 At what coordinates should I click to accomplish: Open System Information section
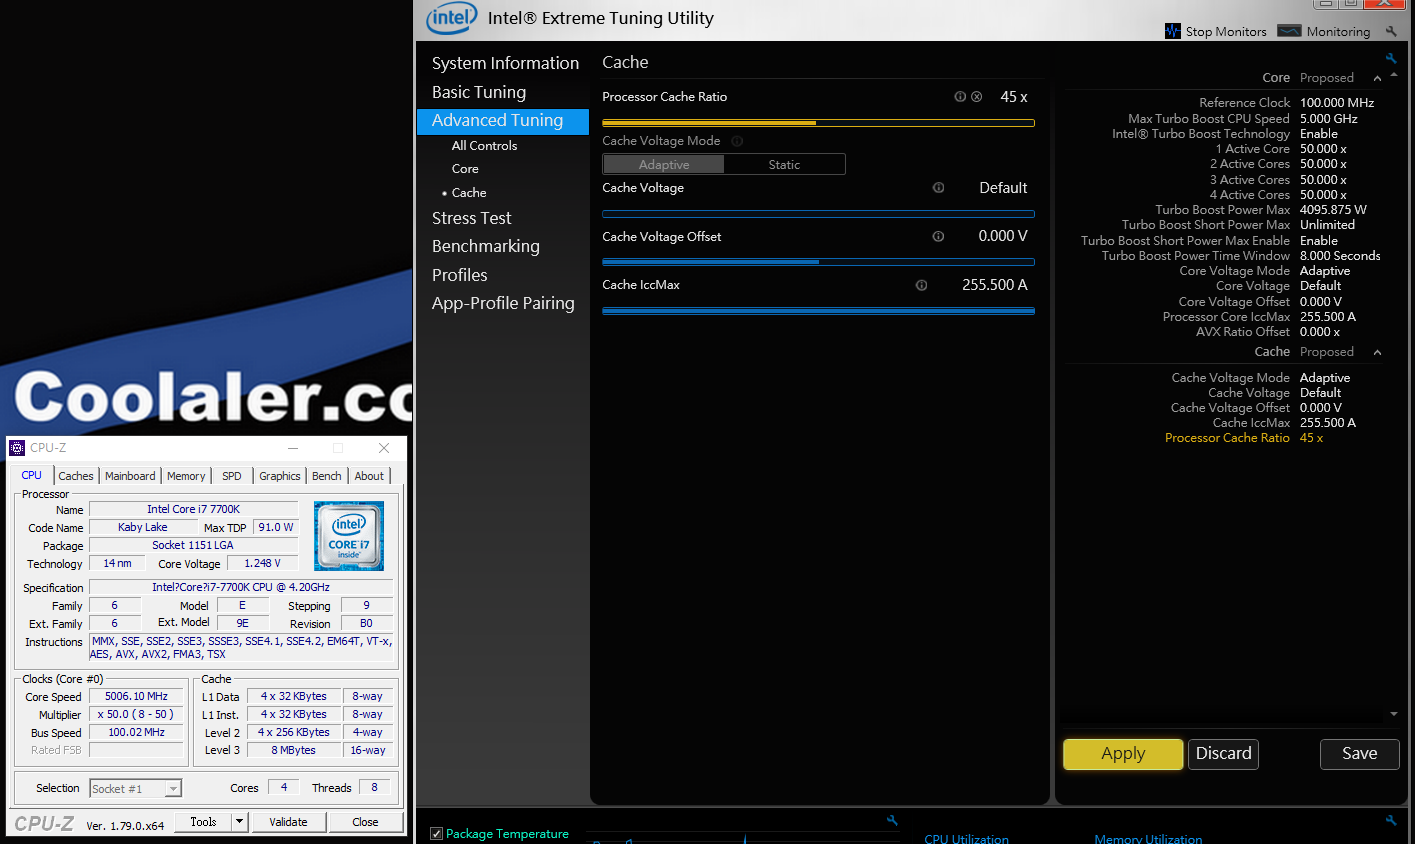pos(505,63)
